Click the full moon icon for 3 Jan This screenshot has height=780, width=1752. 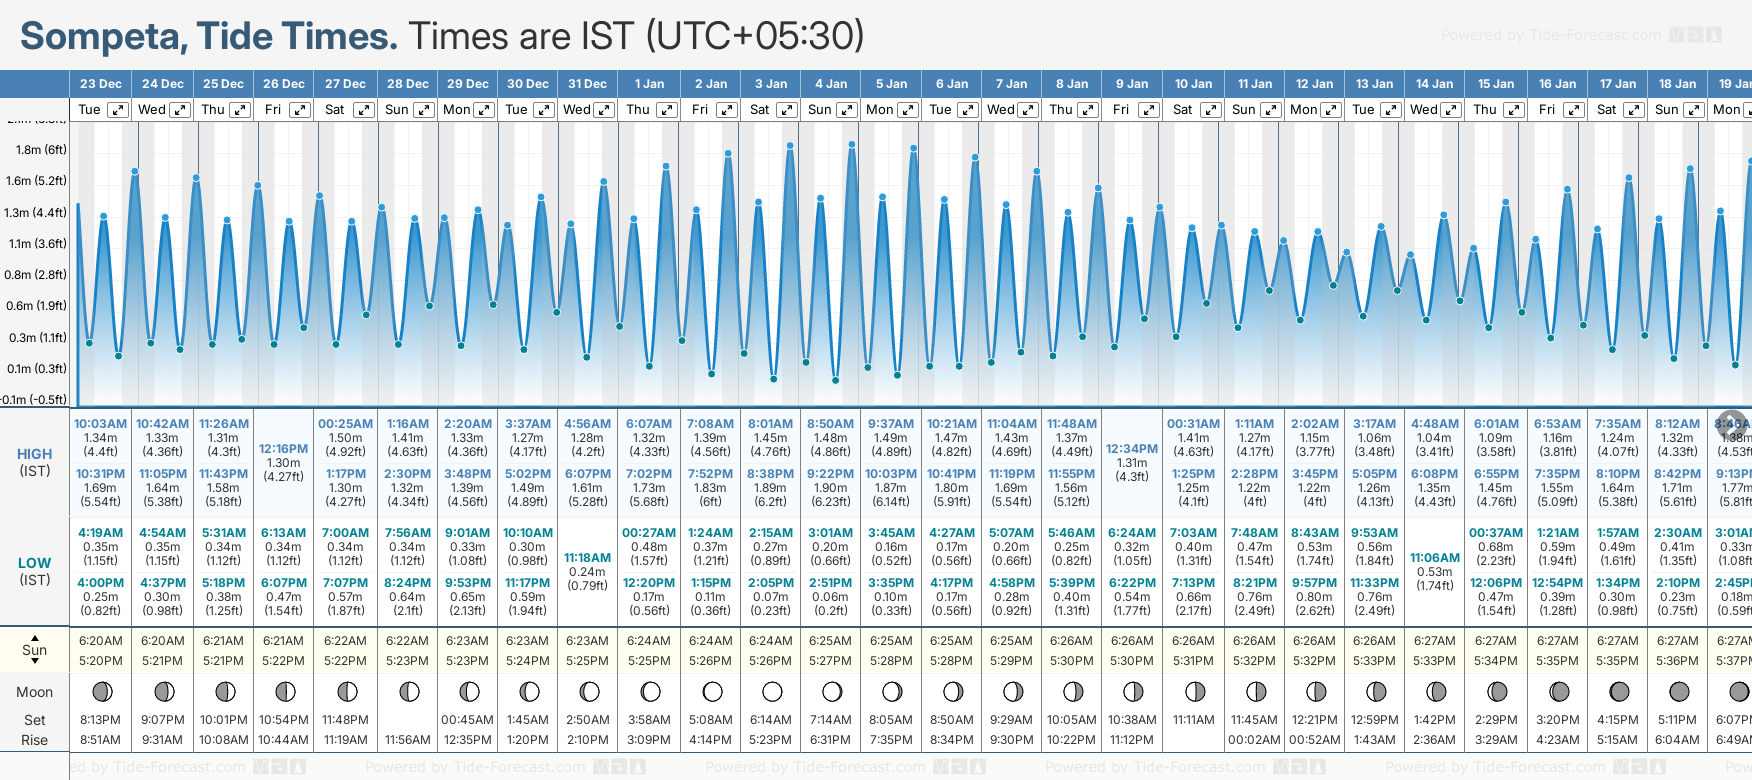[771, 691]
